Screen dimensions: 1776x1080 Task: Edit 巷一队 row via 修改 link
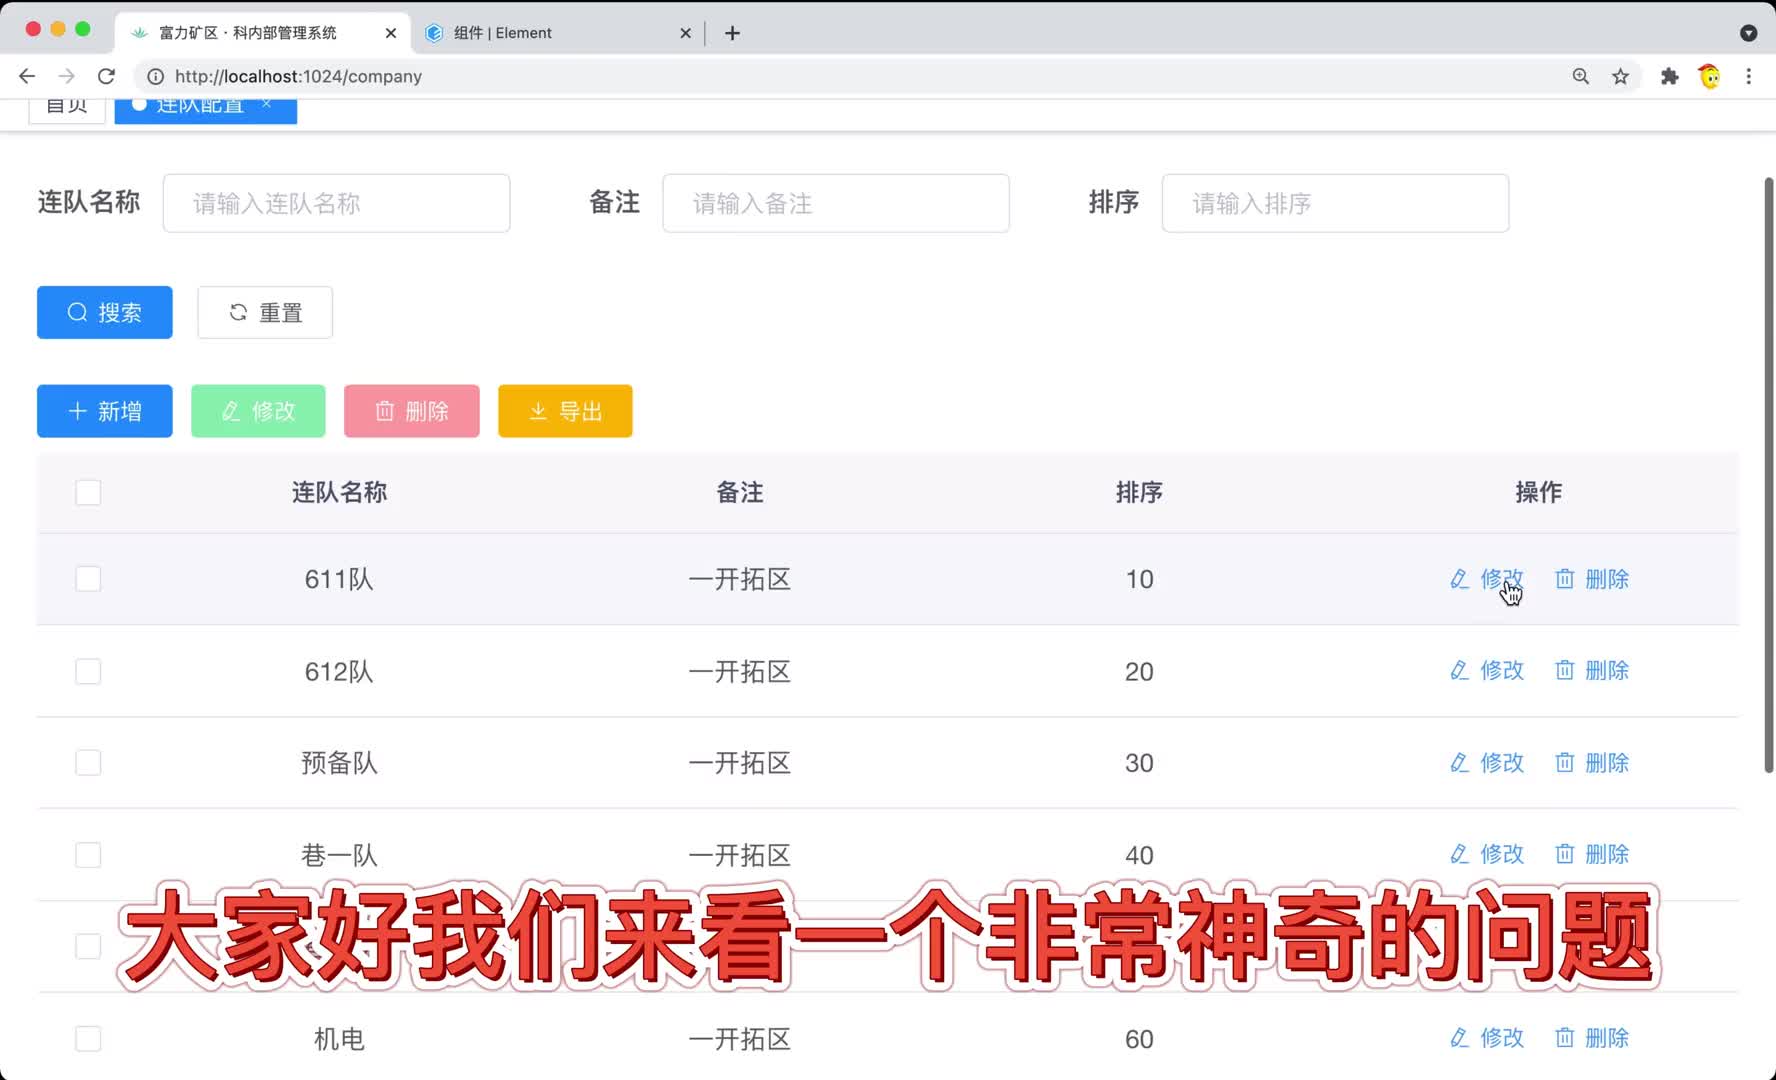click(x=1487, y=854)
